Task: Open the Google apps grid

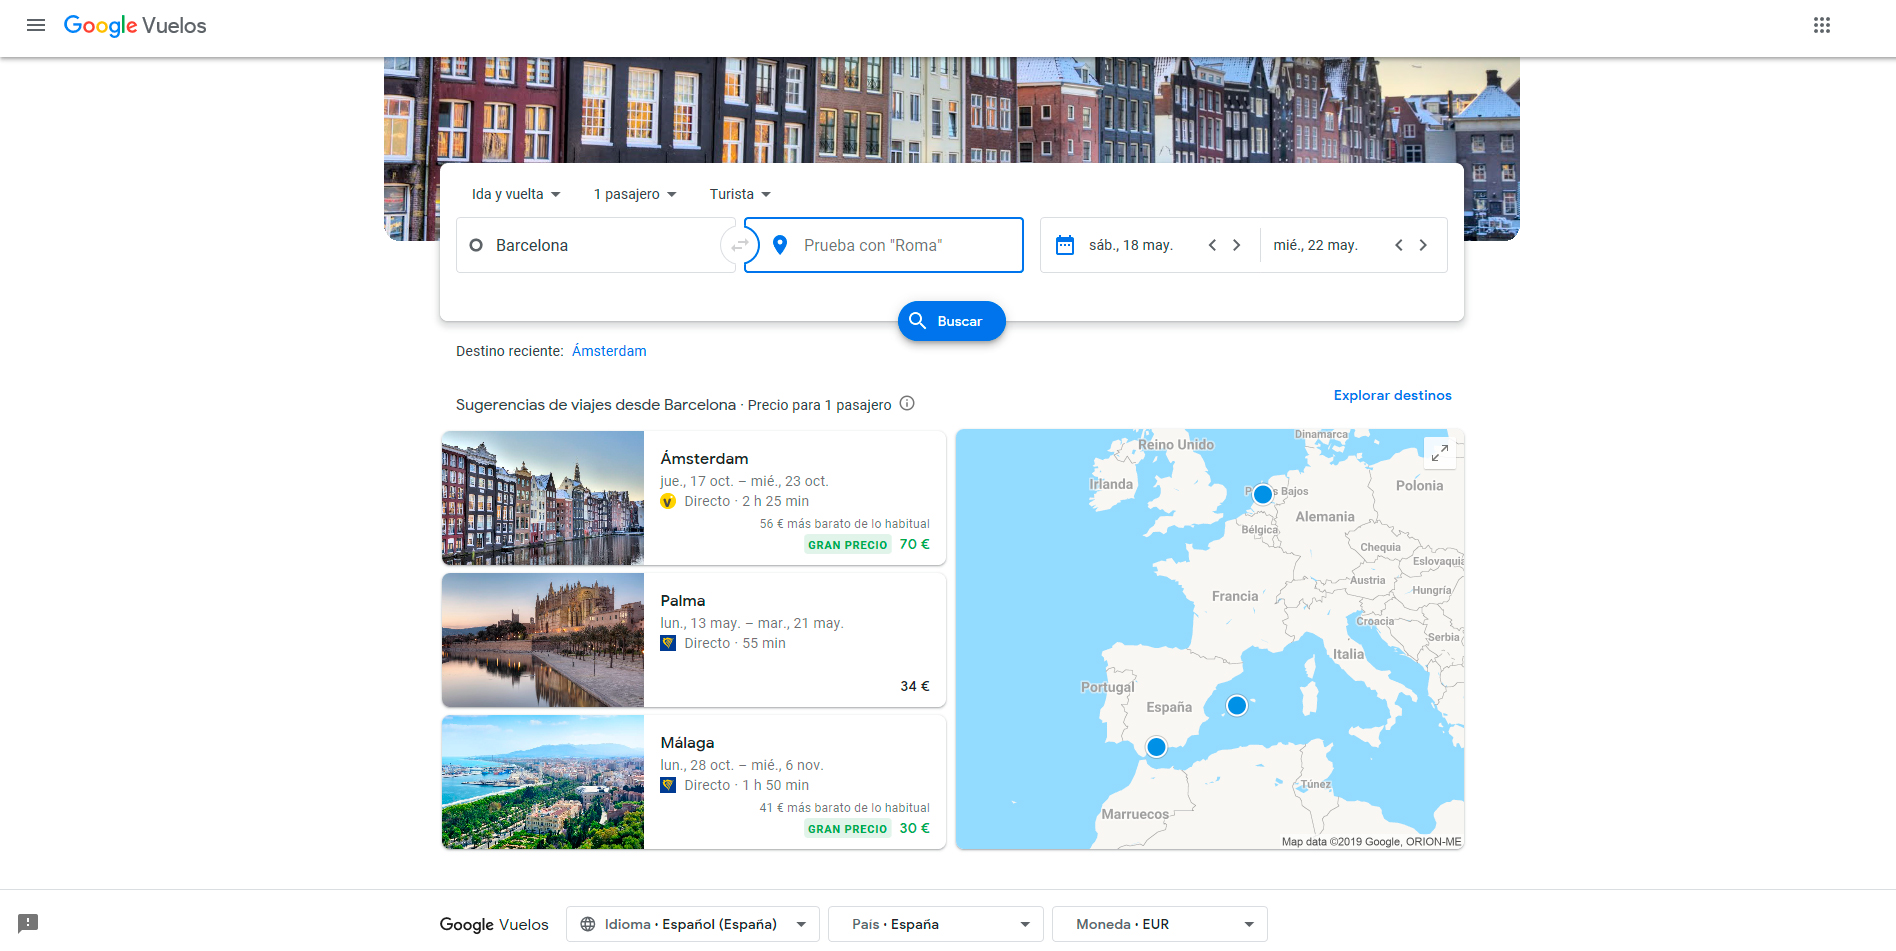Action: click(1822, 25)
